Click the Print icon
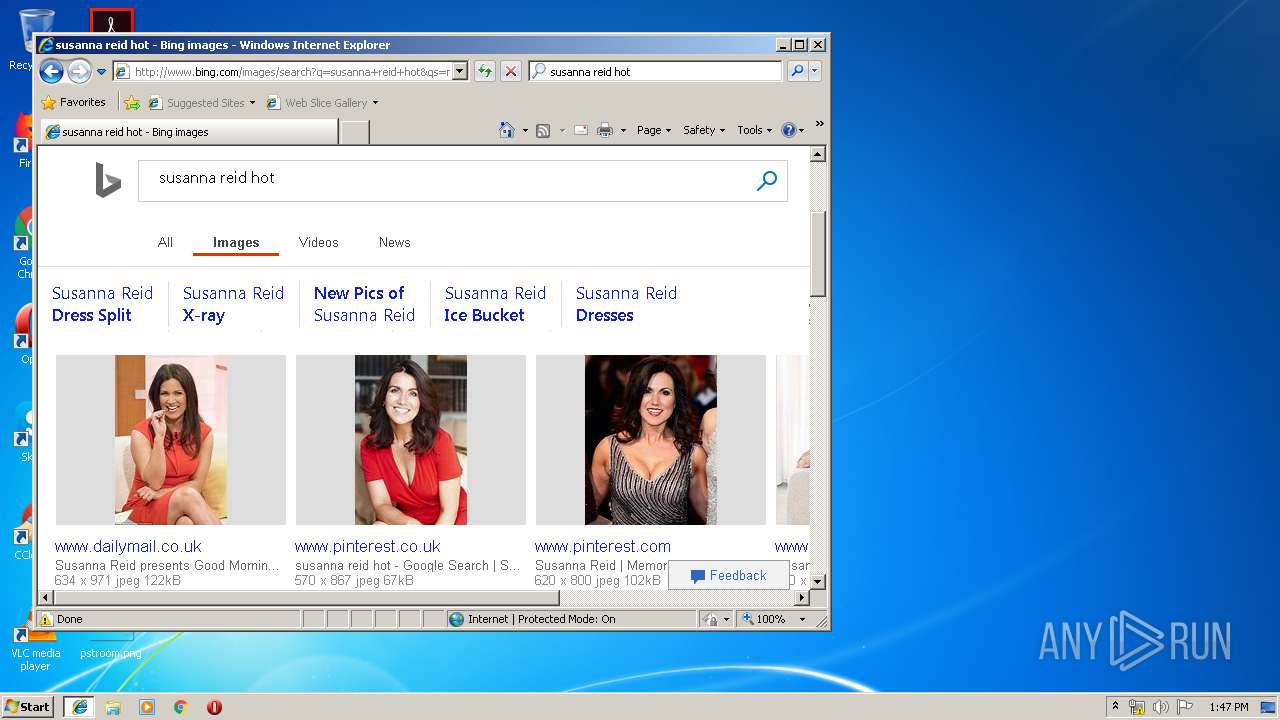 [605, 130]
